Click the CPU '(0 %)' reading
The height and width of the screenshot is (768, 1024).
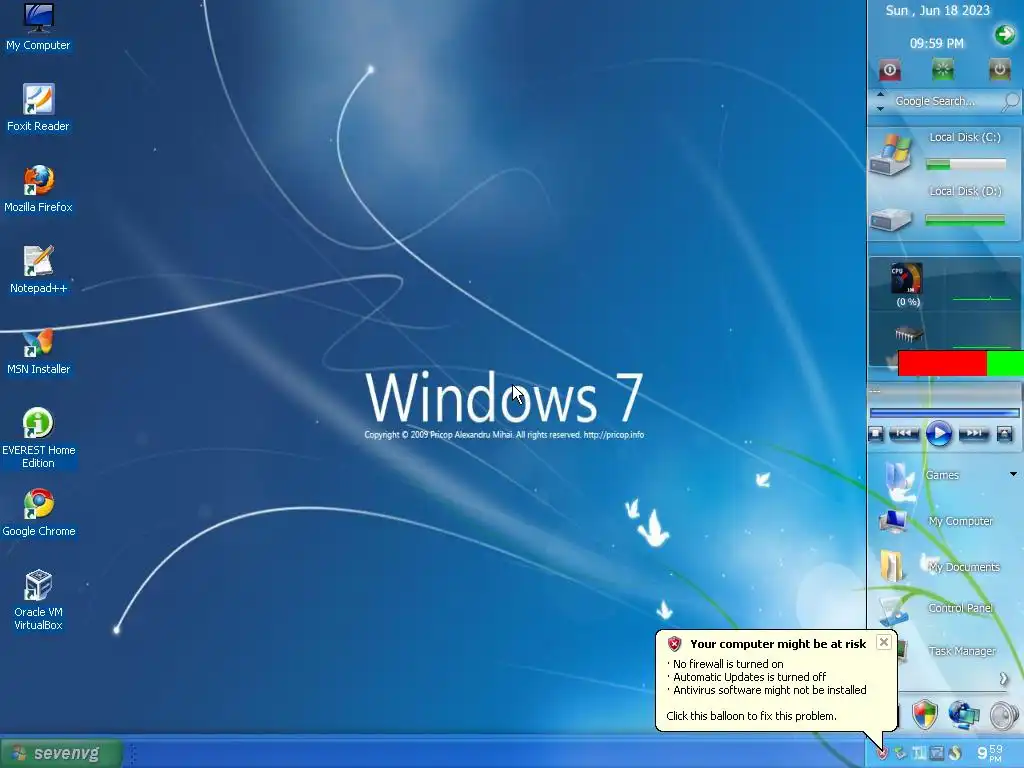point(908,302)
